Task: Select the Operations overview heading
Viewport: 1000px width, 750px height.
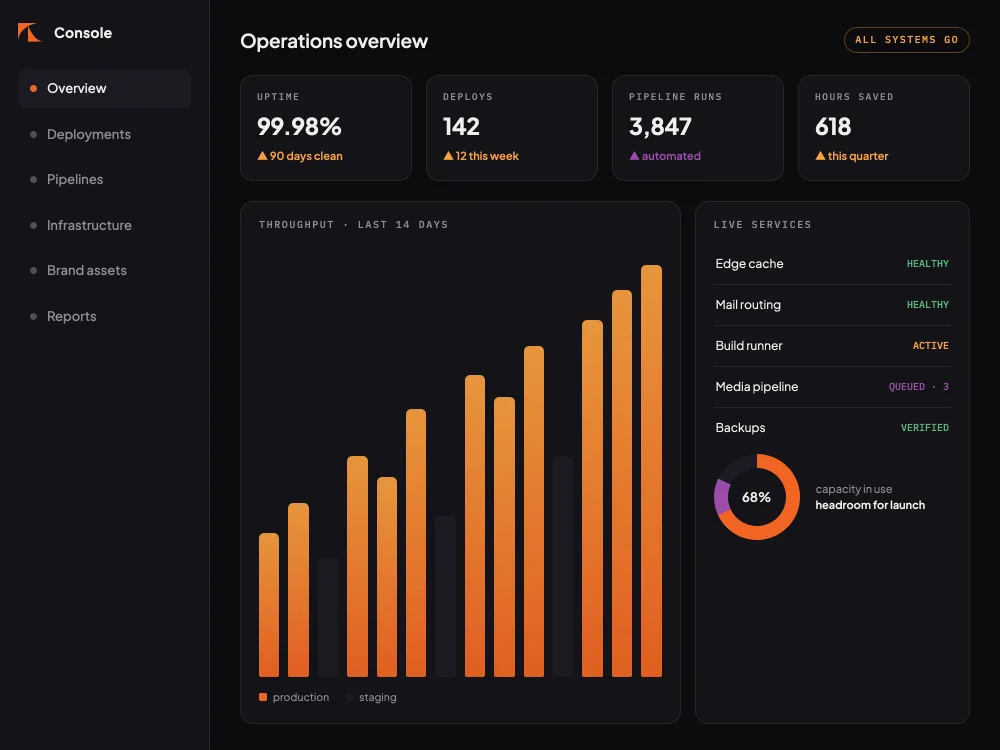Action: [x=334, y=41]
